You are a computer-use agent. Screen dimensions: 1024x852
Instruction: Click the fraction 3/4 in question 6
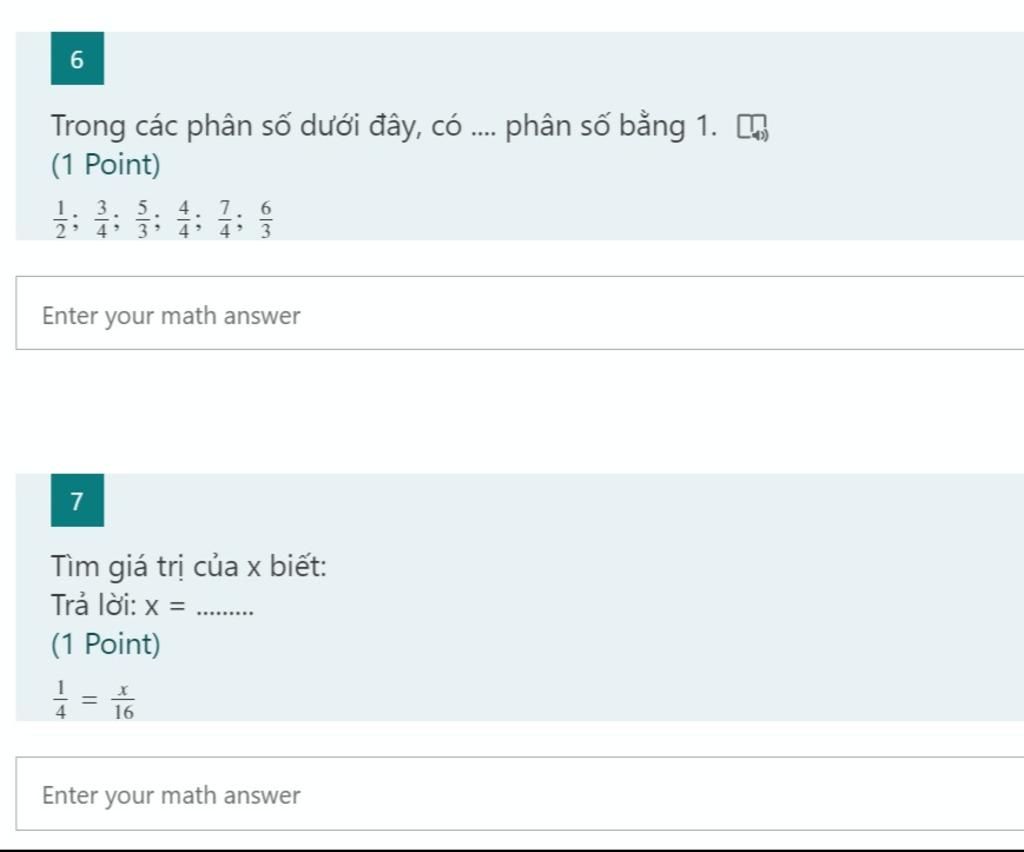click(x=101, y=219)
